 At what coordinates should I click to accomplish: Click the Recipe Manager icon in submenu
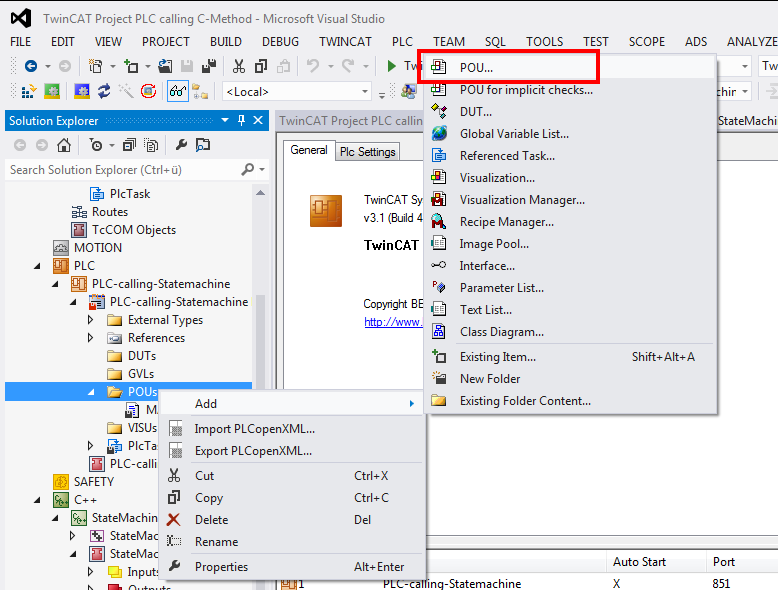(x=439, y=221)
